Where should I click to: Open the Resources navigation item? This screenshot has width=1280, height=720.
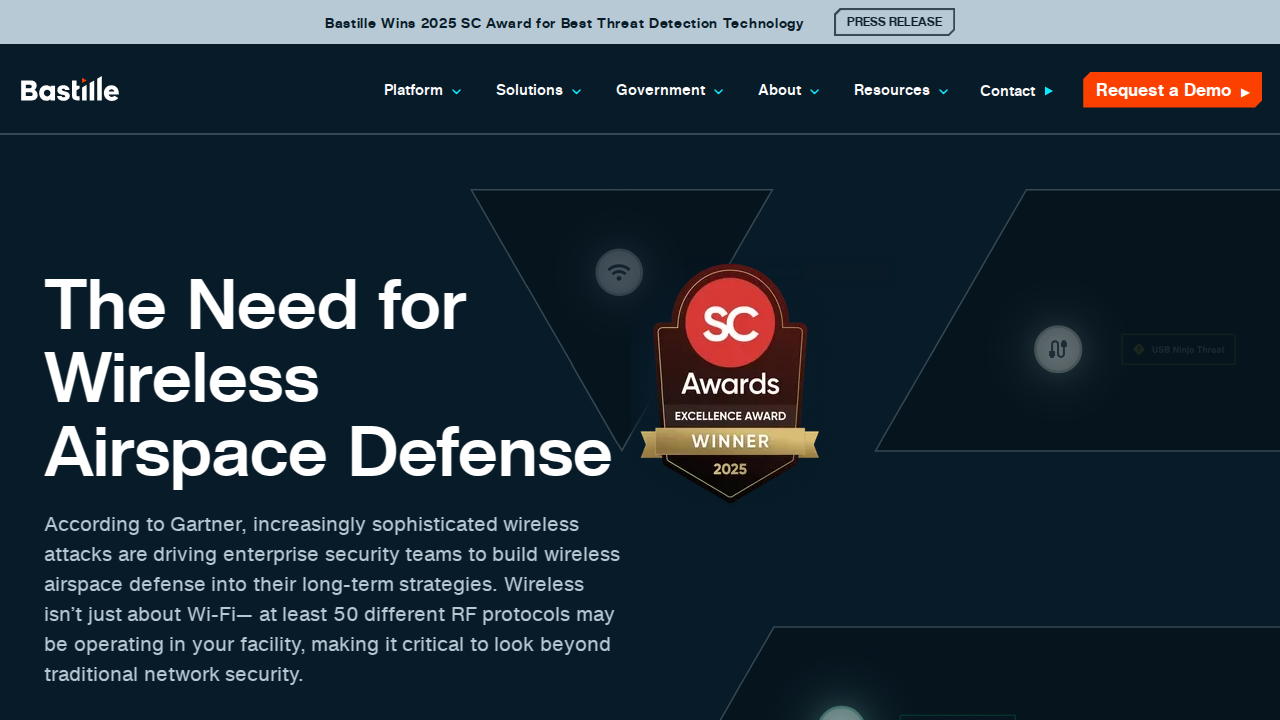[x=891, y=90]
